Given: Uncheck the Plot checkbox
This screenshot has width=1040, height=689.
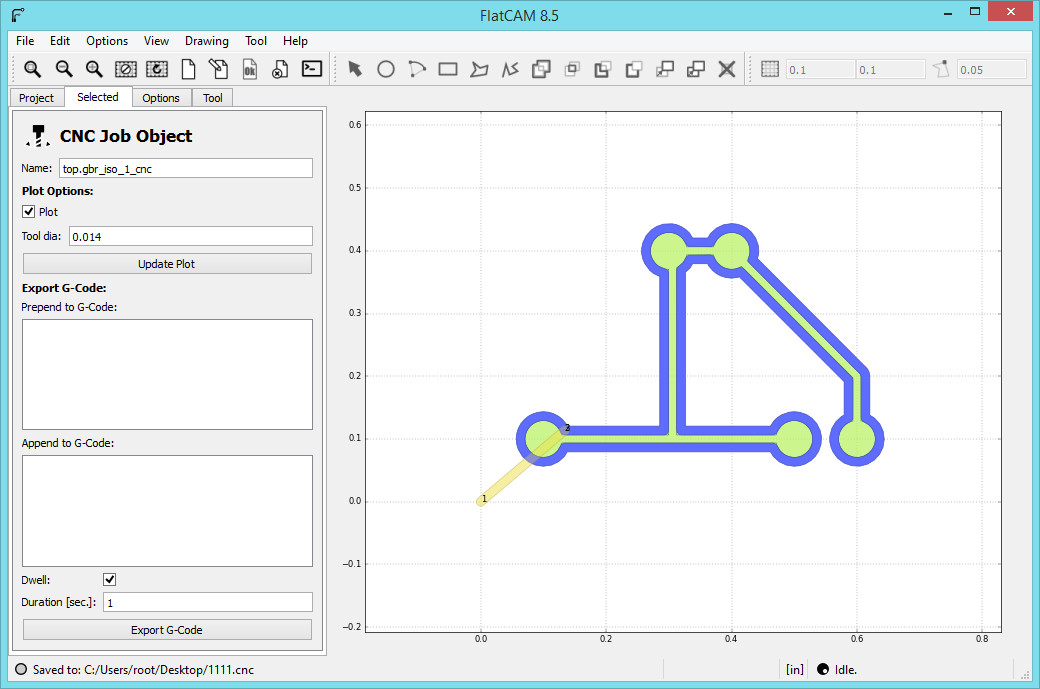Looking at the screenshot, I should point(29,212).
